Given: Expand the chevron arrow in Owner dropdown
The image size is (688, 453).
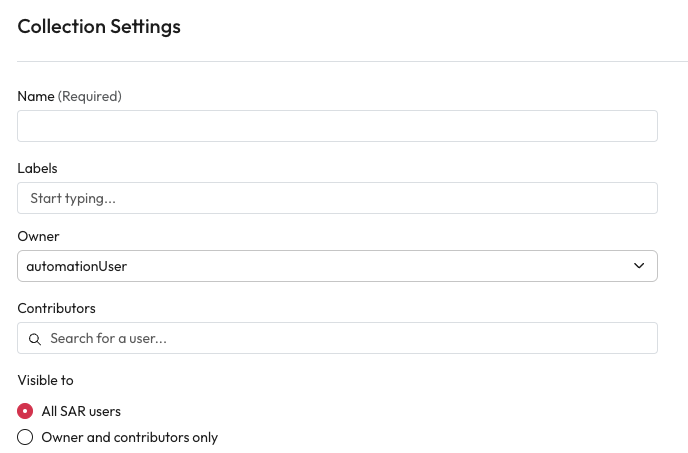Looking at the screenshot, I should click(x=639, y=266).
